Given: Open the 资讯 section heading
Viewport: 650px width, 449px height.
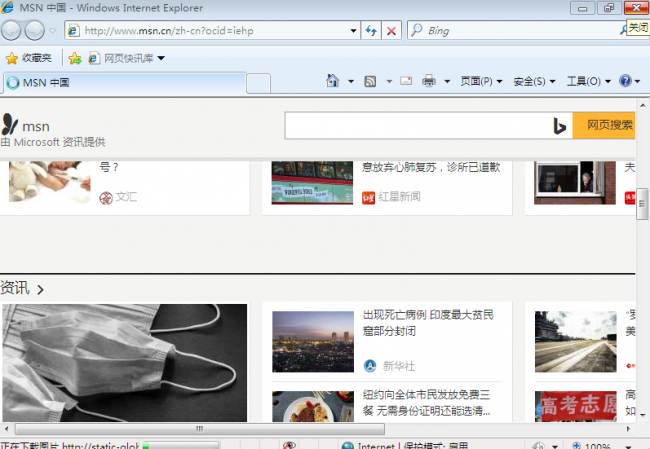Looking at the screenshot, I should coord(15,287).
